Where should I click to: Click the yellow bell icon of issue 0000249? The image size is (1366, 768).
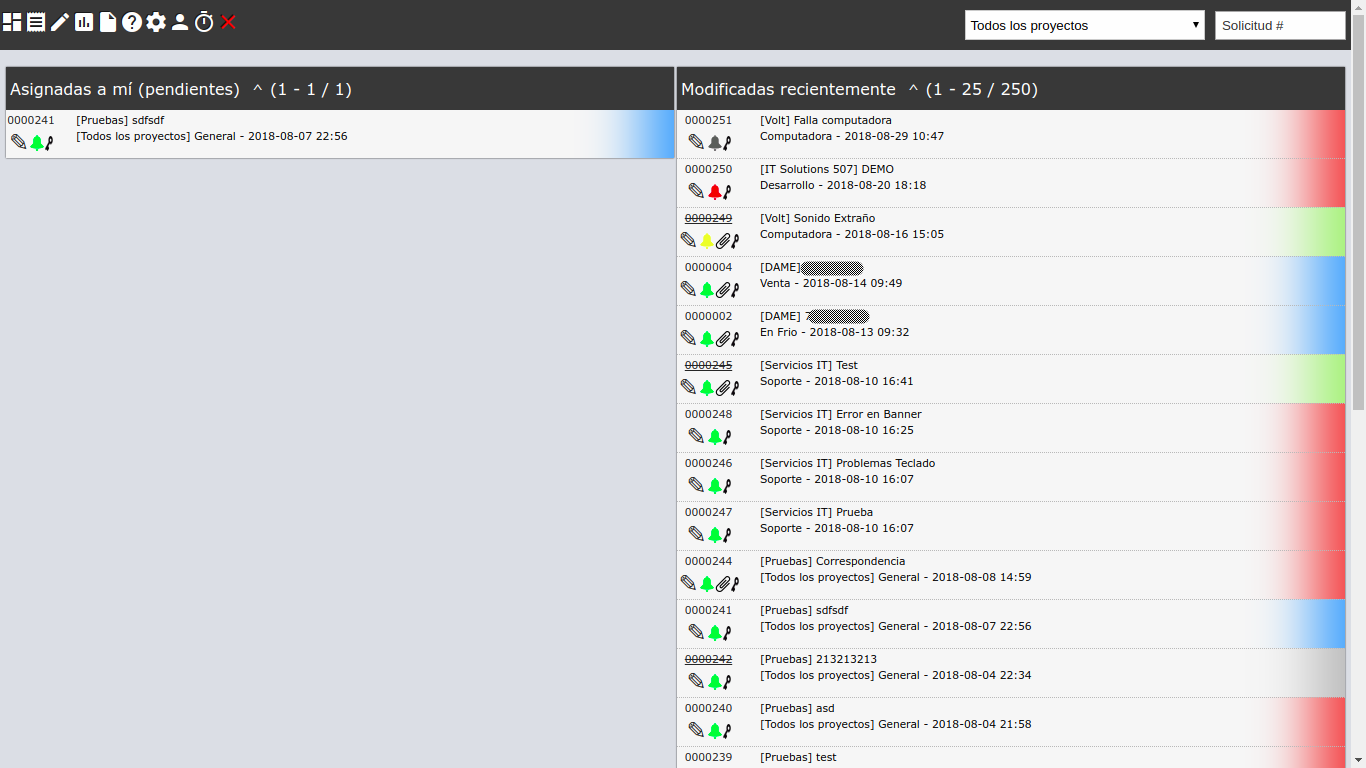[x=707, y=240]
